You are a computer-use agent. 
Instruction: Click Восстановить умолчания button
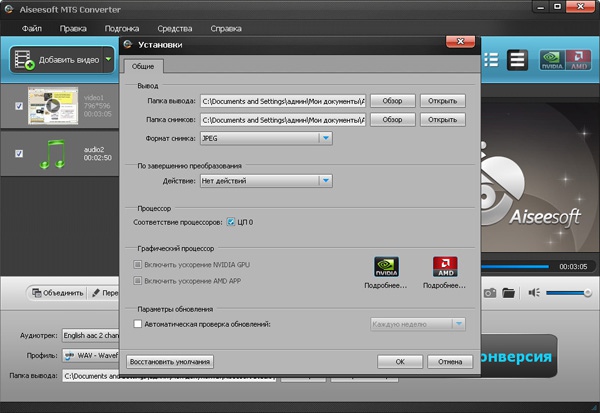click(x=170, y=362)
